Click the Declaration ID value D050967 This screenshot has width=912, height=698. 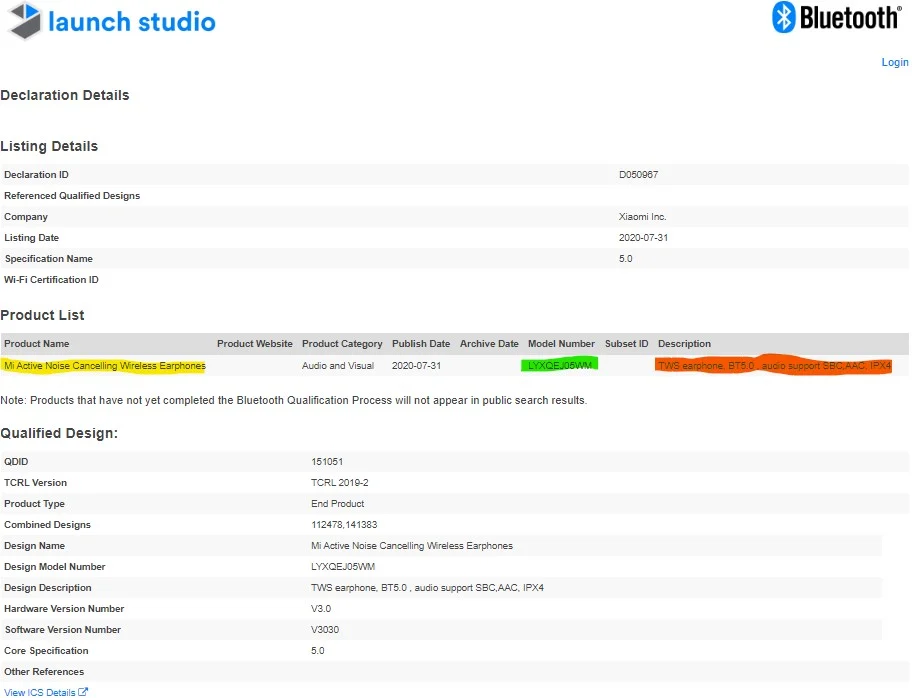[638, 175]
